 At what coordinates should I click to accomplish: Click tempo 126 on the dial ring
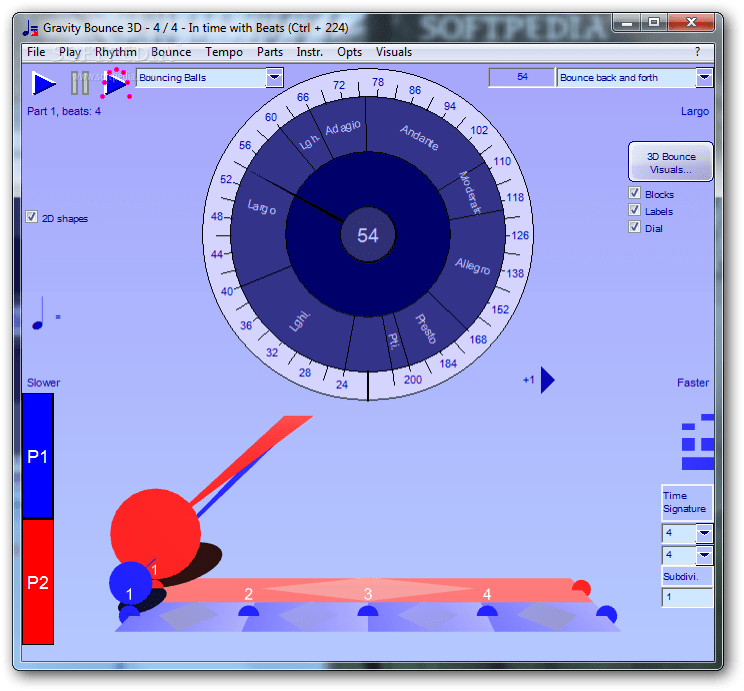pyautogui.click(x=520, y=235)
